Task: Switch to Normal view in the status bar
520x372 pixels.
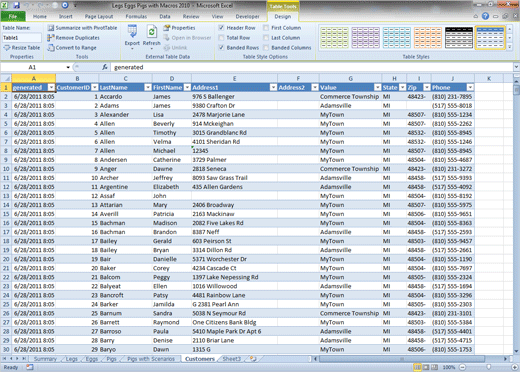Action: (x=417, y=367)
